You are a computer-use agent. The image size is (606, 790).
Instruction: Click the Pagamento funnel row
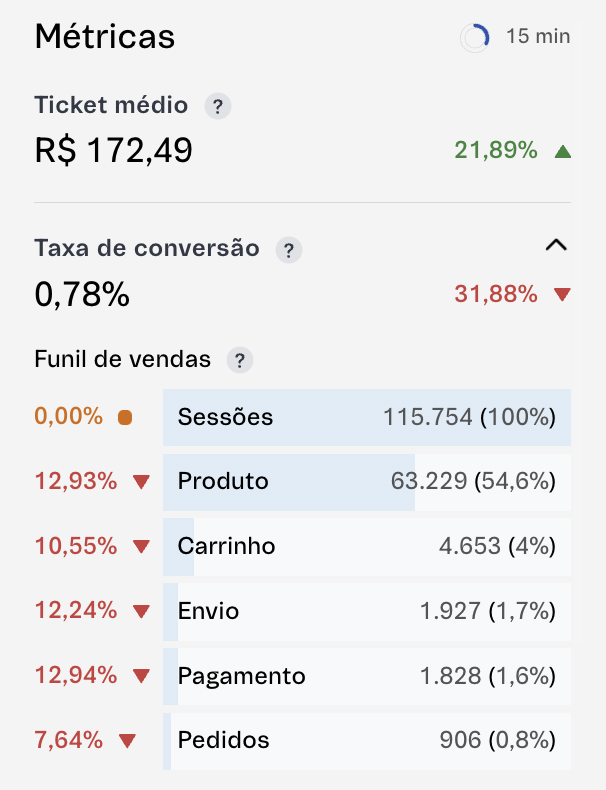(367, 676)
